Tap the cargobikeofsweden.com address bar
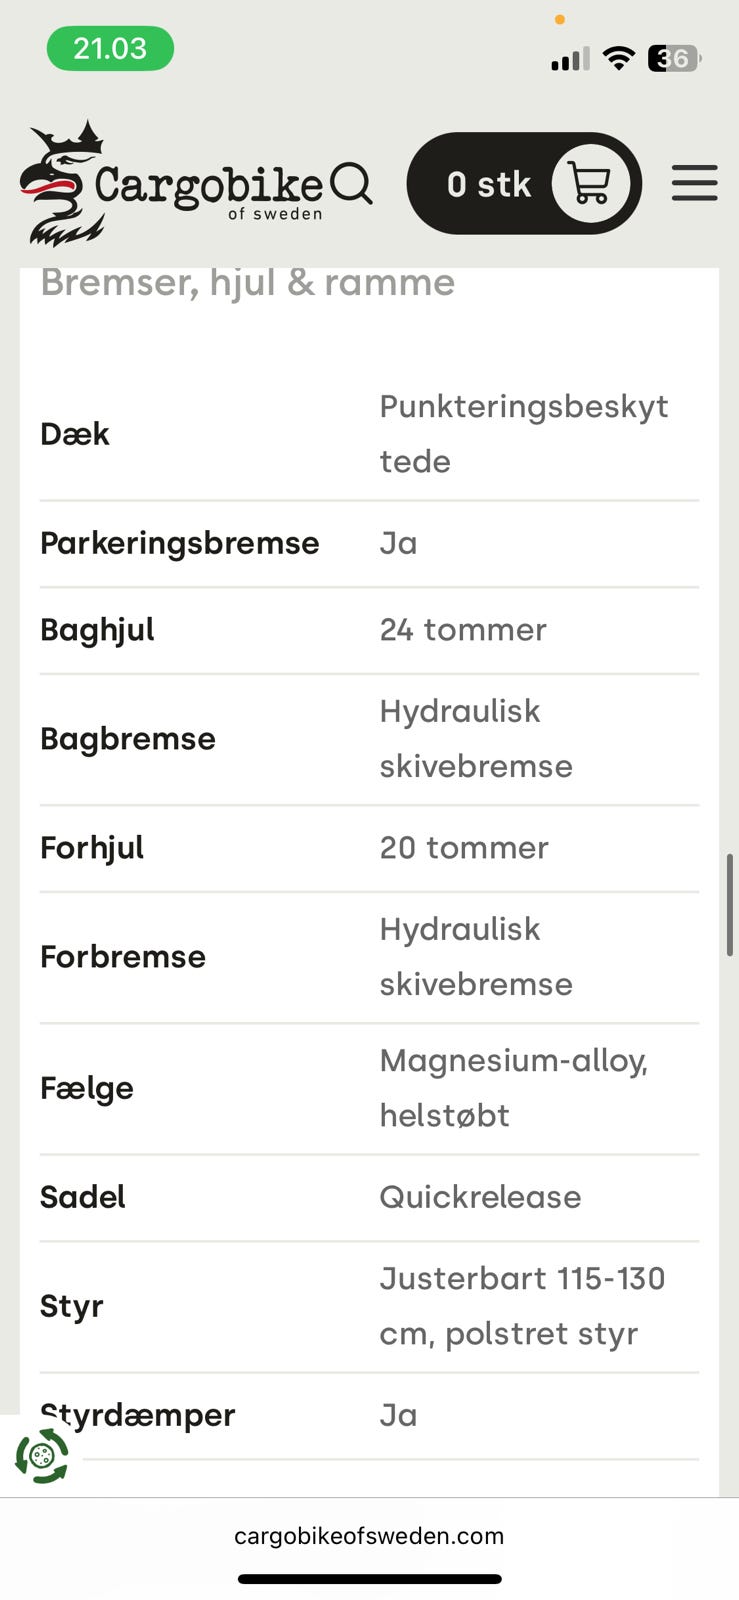The image size is (739, 1600). pos(369,1536)
